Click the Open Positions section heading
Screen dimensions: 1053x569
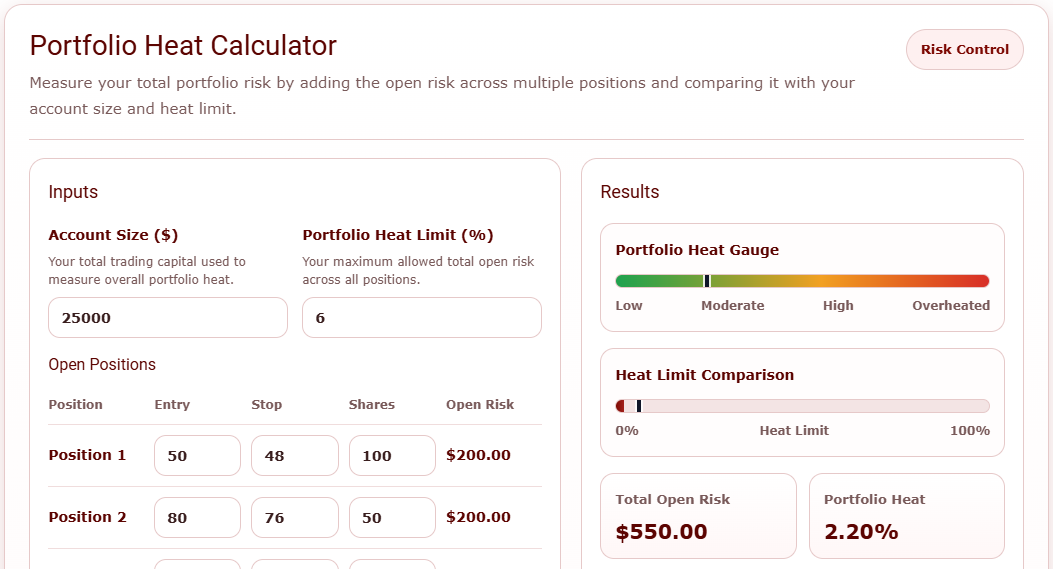102,365
